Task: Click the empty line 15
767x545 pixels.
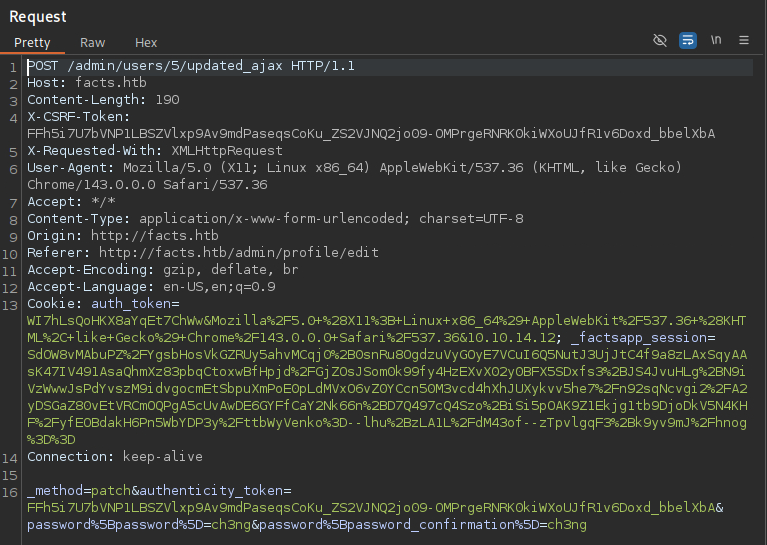Action: 389,475
